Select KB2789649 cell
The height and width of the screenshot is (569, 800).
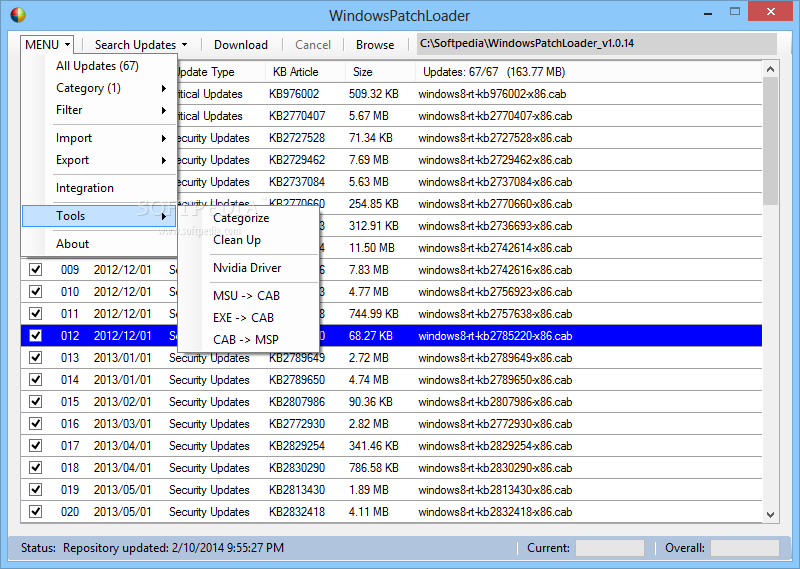(x=297, y=358)
